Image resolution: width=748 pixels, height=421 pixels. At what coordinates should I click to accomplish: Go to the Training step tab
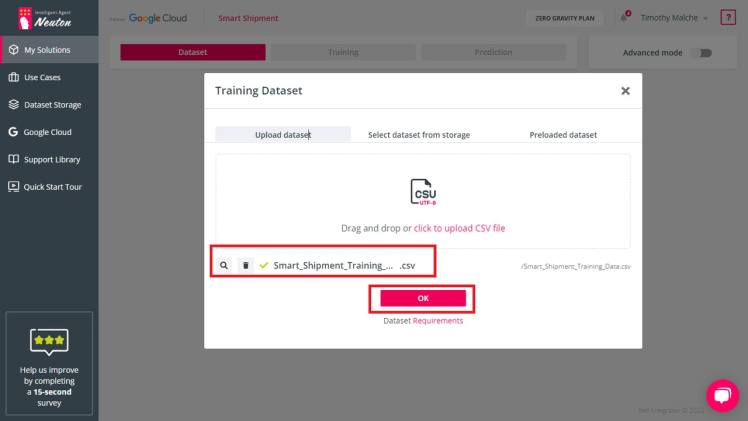coord(343,52)
